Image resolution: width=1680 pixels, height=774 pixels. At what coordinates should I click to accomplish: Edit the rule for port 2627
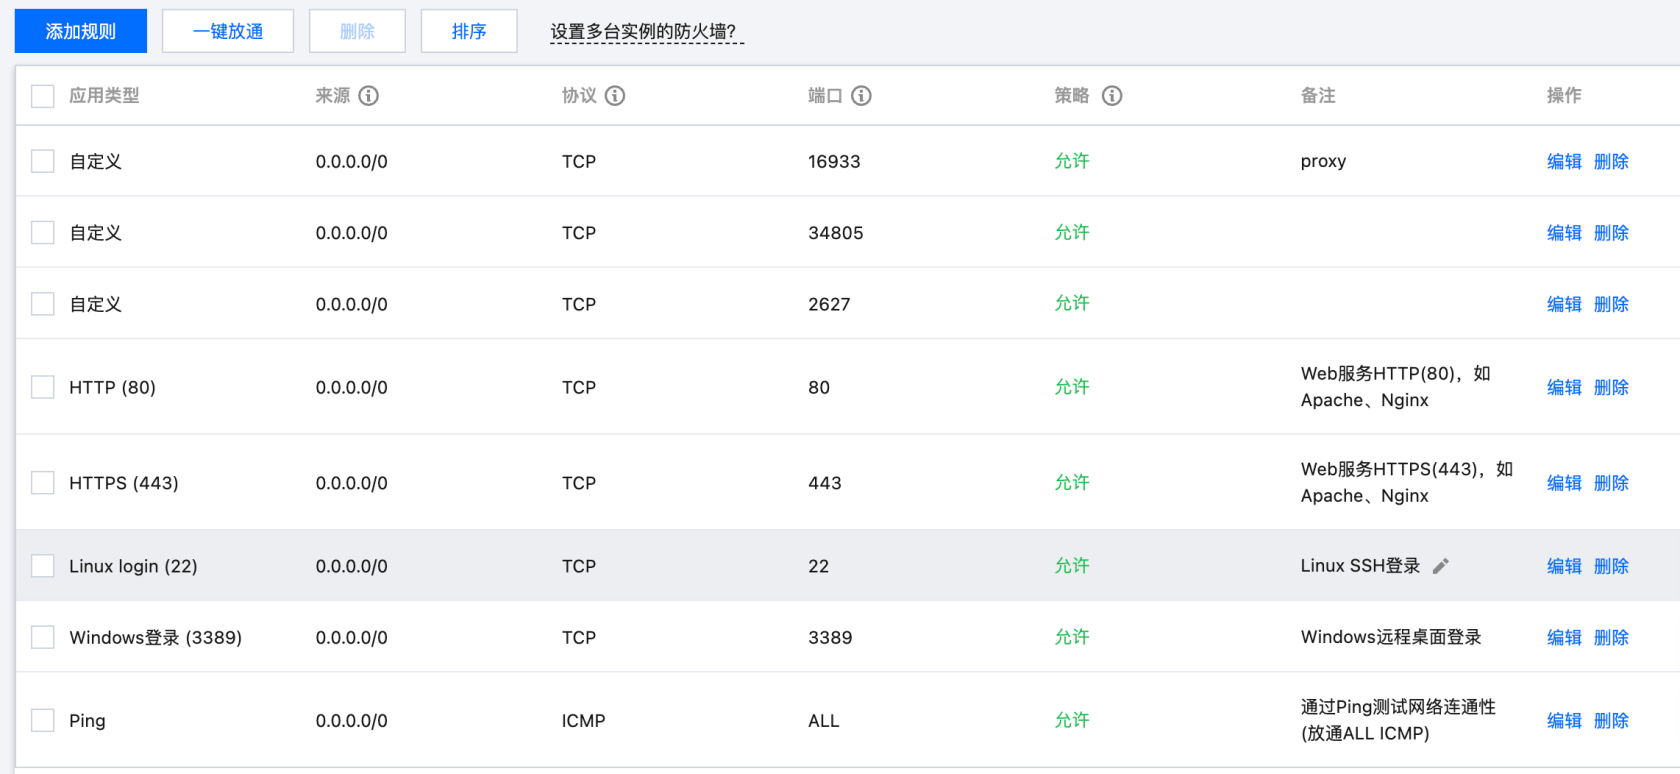pos(1564,304)
